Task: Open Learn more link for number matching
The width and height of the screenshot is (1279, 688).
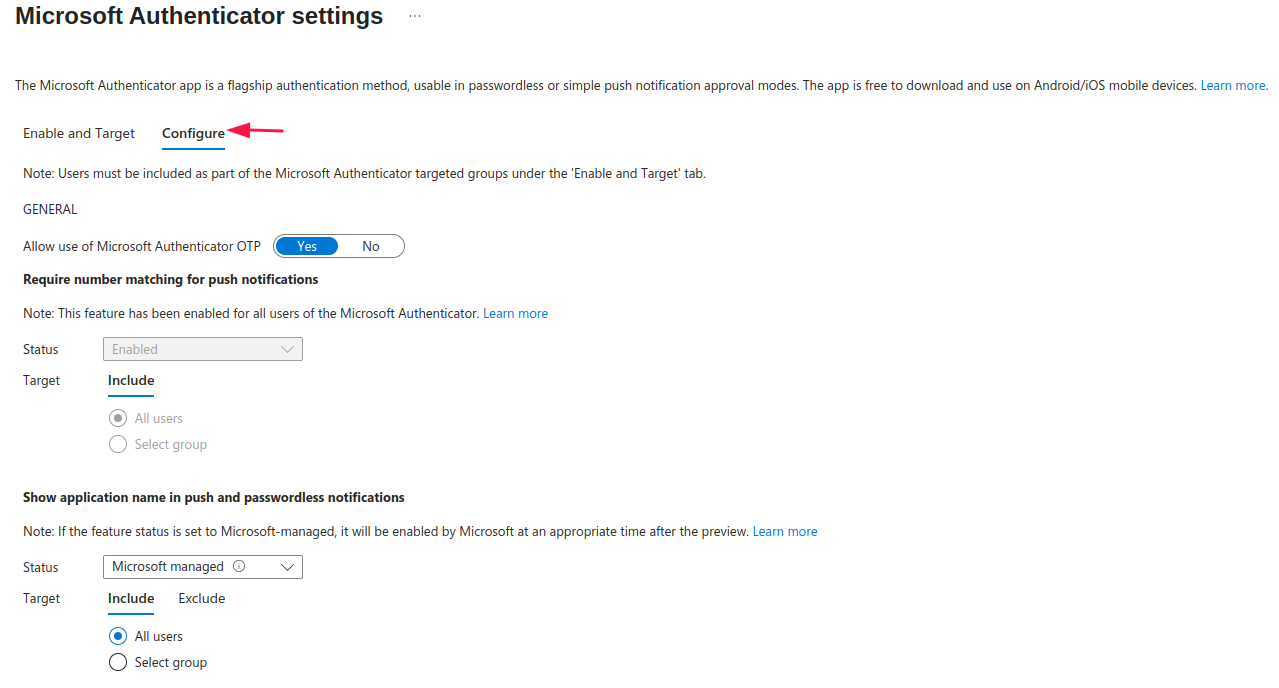Action: pyautogui.click(x=515, y=313)
